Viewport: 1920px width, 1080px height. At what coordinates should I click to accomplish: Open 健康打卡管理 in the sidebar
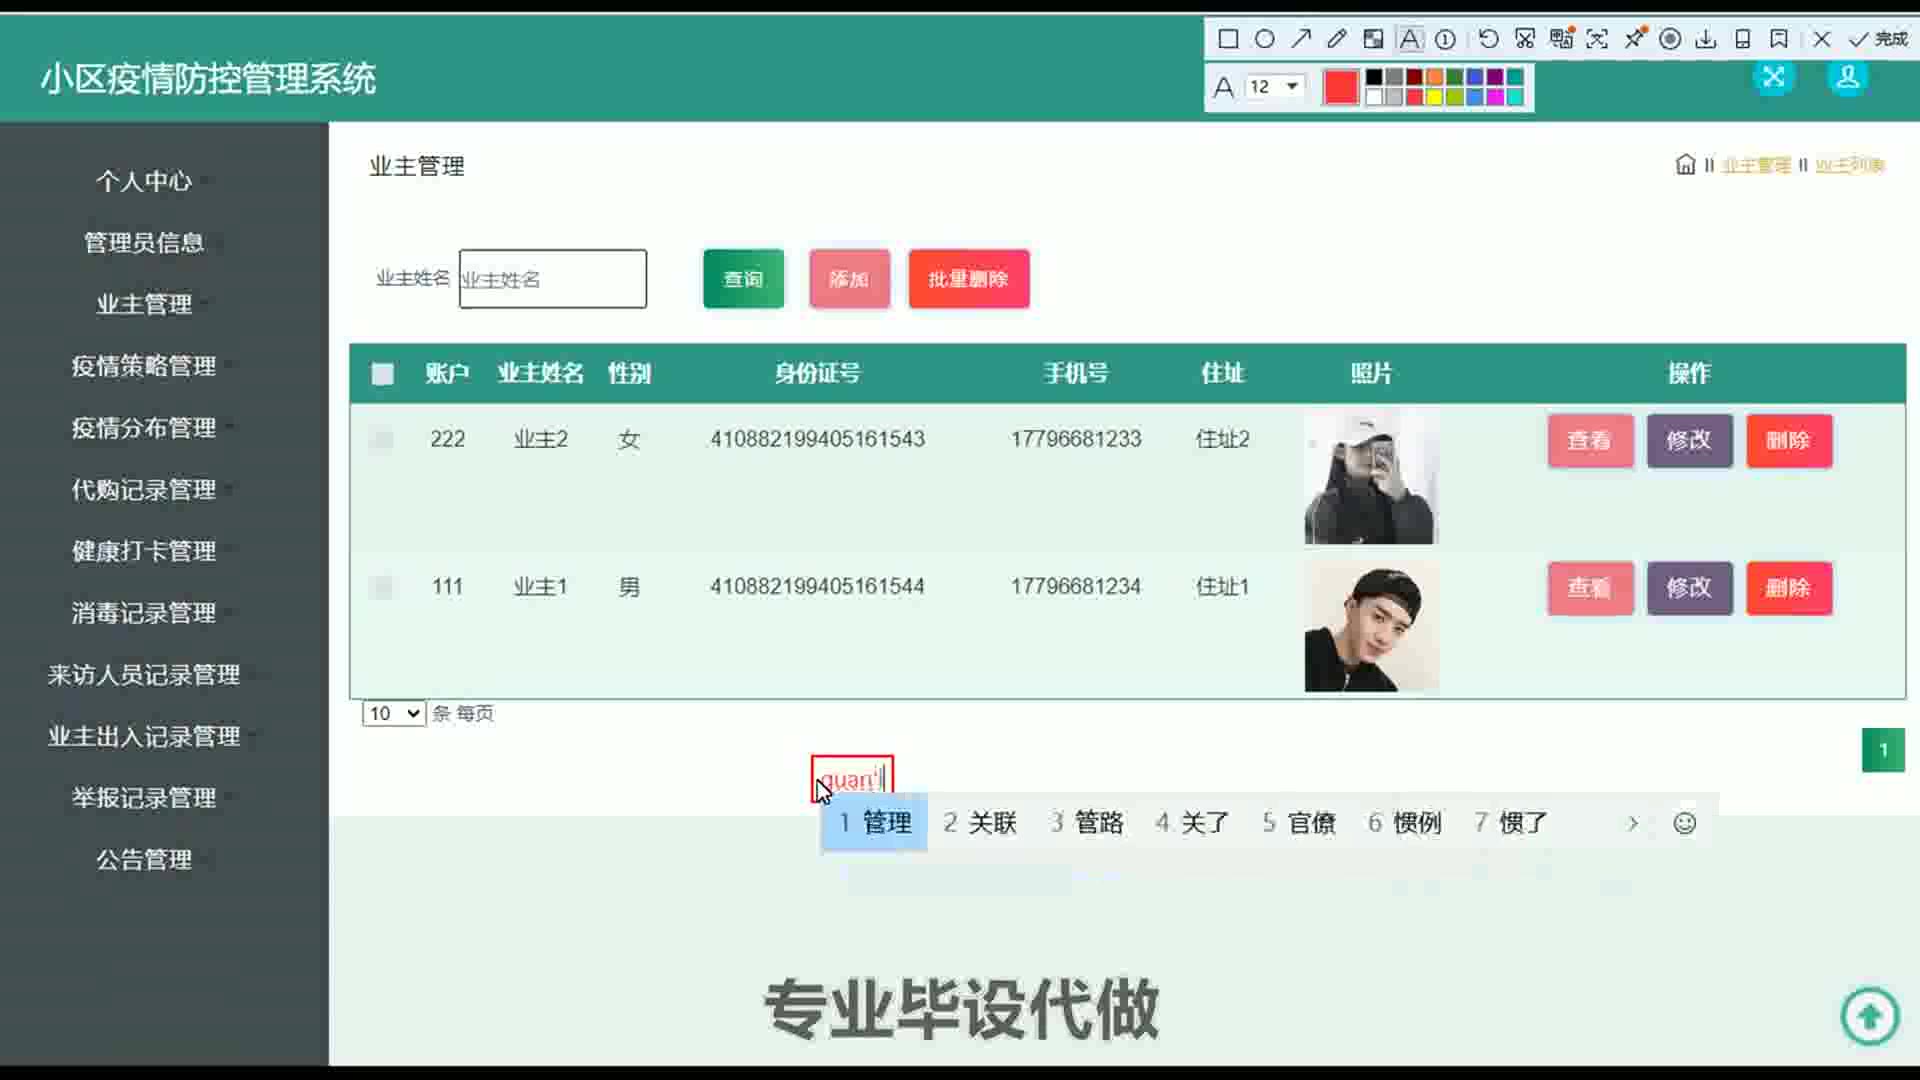pos(144,551)
